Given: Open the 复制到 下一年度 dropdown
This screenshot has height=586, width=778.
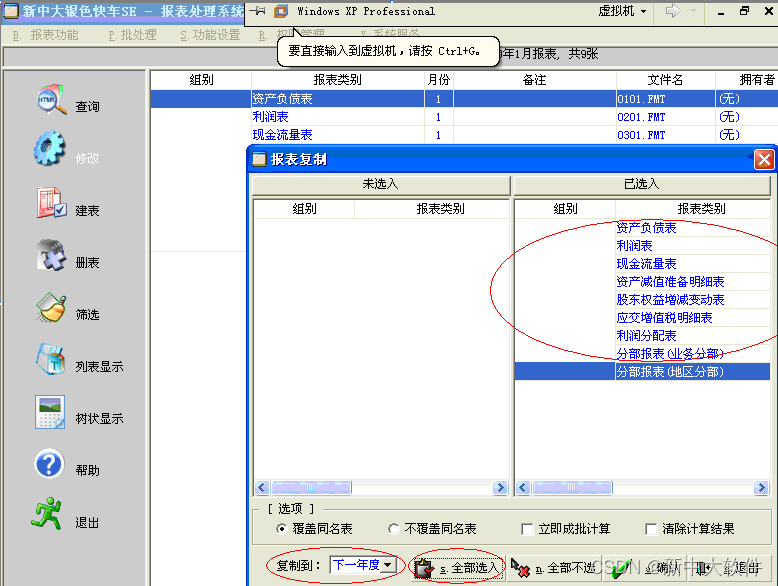Looking at the screenshot, I should pyautogui.click(x=389, y=565).
